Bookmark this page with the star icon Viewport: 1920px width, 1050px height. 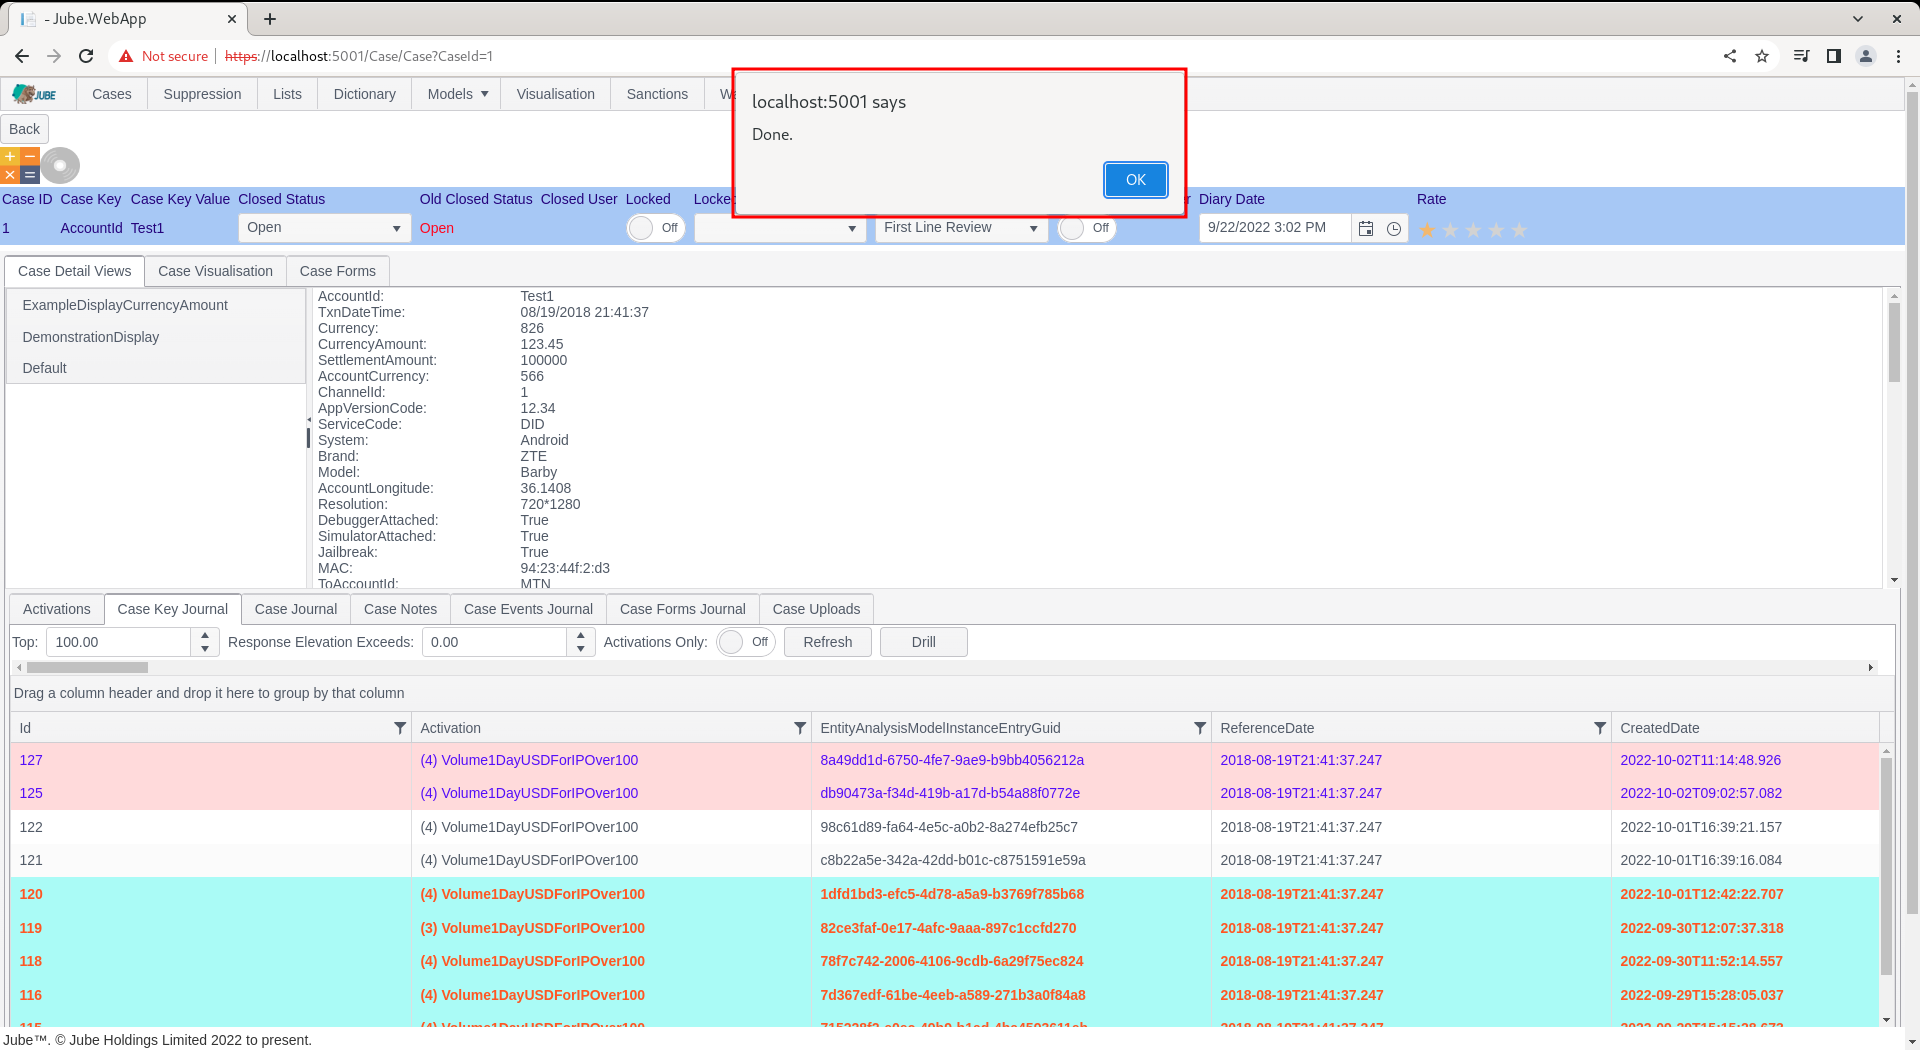pyautogui.click(x=1762, y=56)
